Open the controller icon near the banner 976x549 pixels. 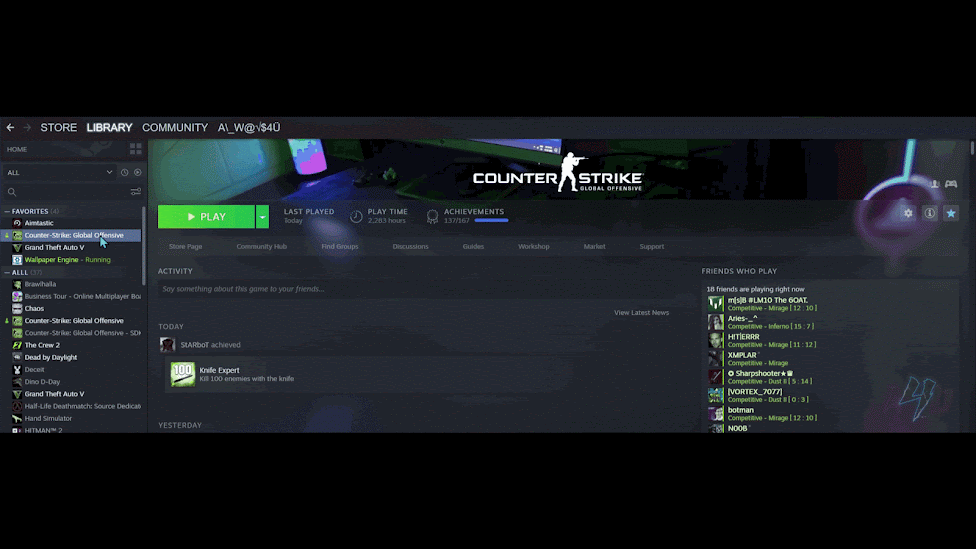[950, 184]
